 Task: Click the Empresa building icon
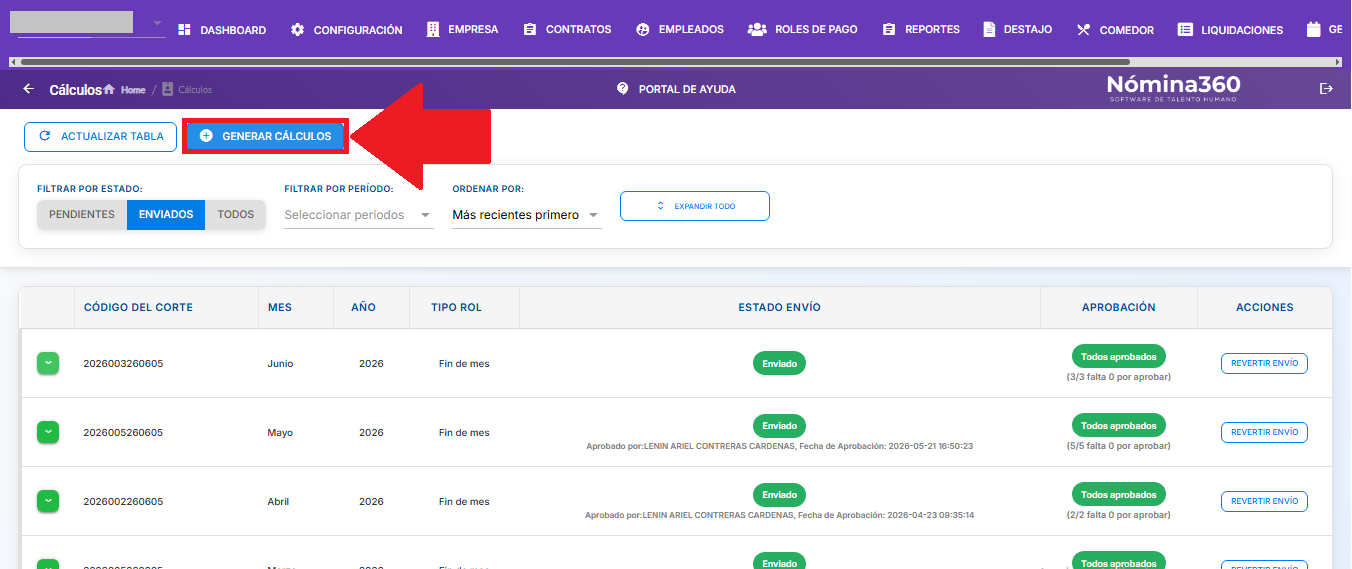click(432, 30)
